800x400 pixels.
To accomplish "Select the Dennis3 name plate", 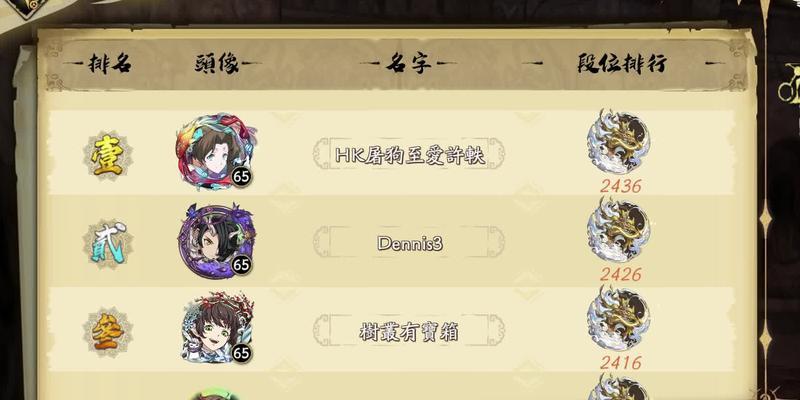I will coord(409,242).
